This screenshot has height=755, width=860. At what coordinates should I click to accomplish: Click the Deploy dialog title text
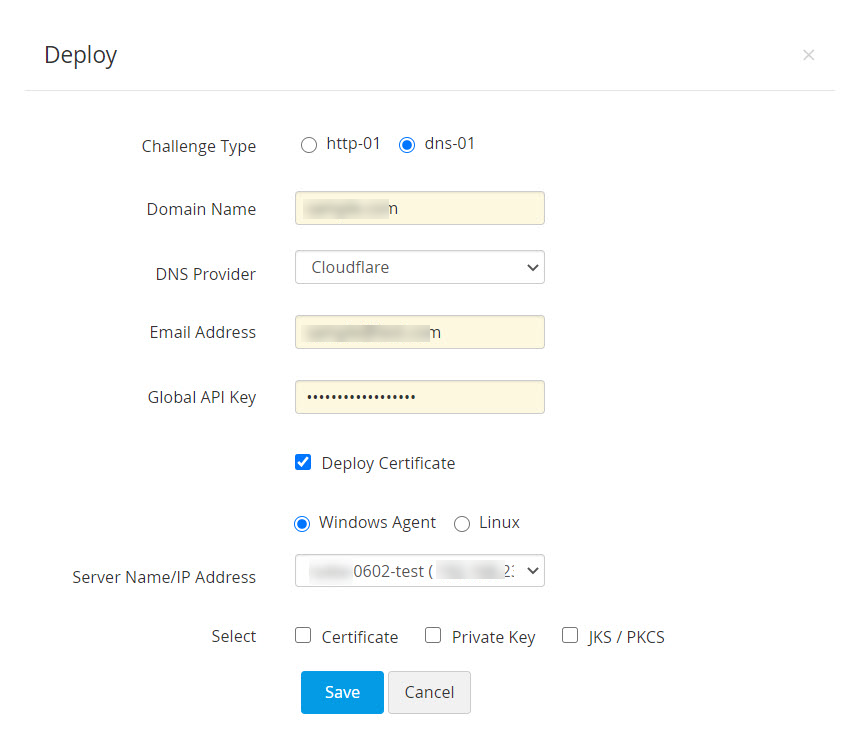[x=79, y=55]
